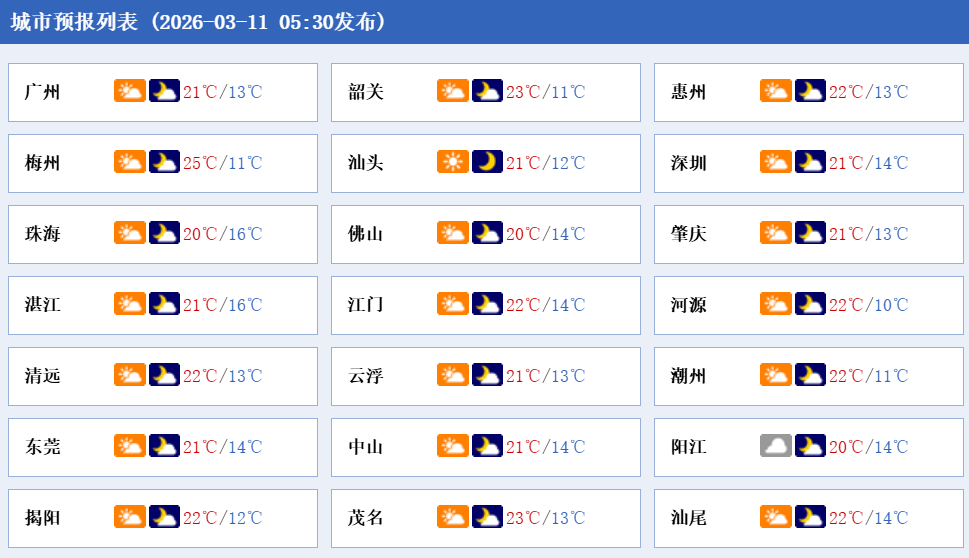Click Meizhou's 25℃ high temperature

200,163
